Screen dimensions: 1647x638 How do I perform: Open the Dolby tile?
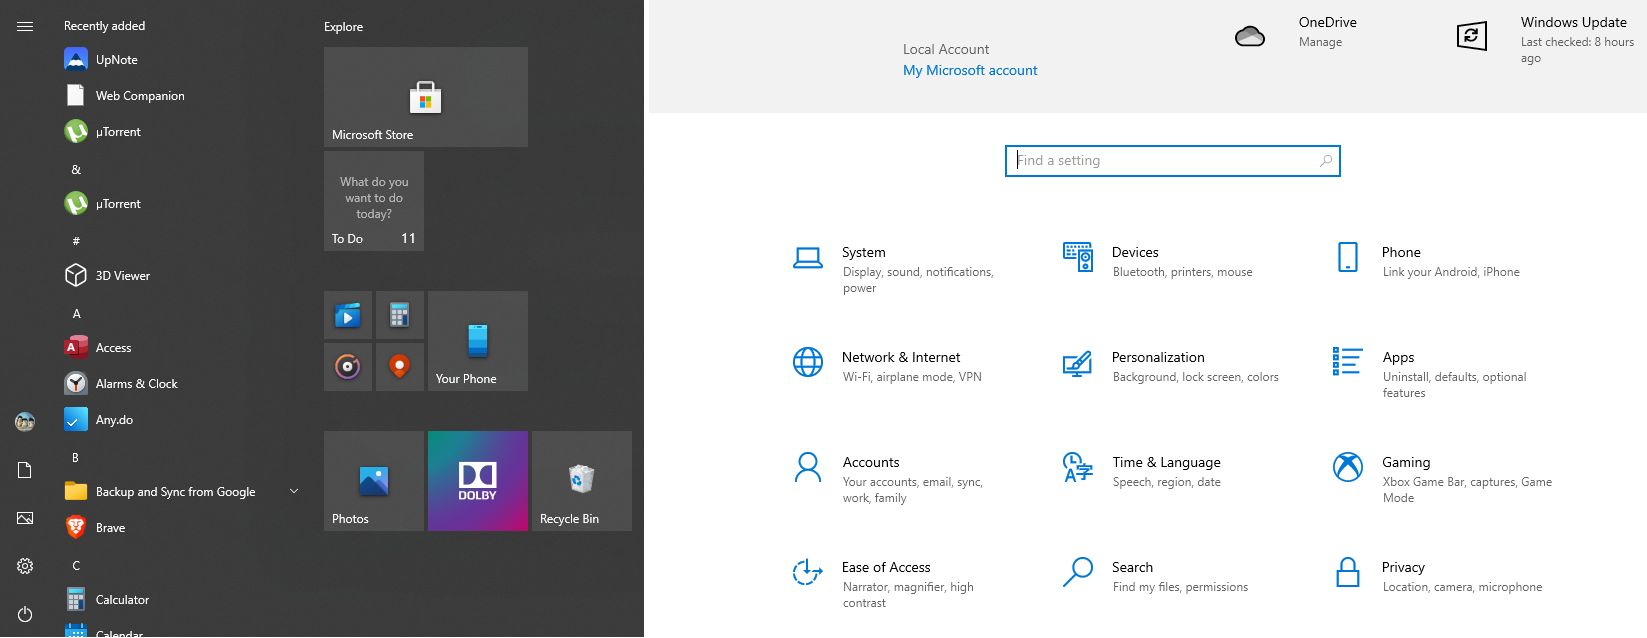[x=478, y=481]
